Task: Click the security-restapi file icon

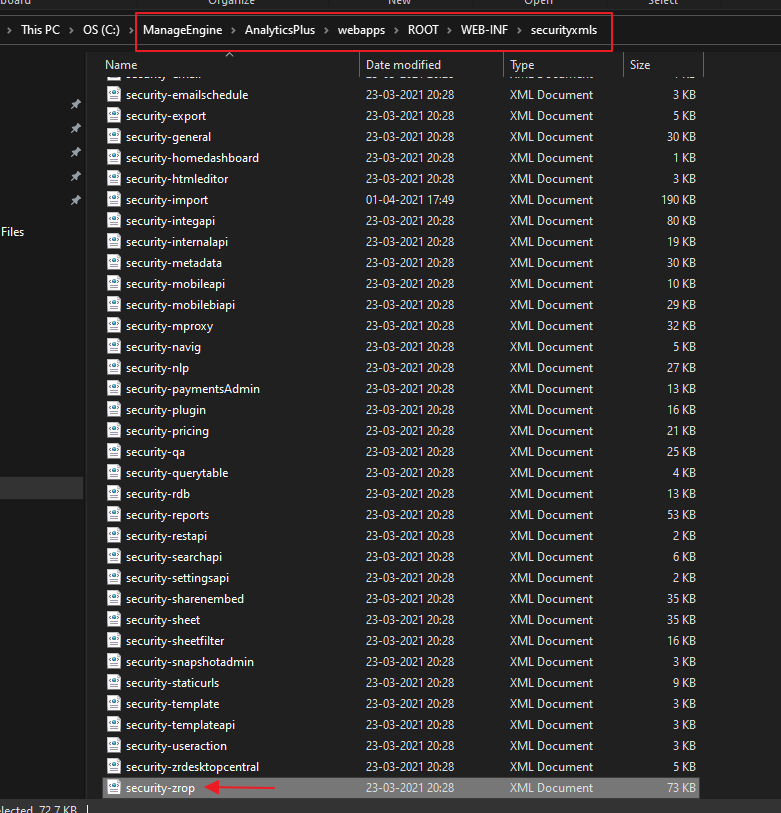Action: pyautogui.click(x=114, y=535)
